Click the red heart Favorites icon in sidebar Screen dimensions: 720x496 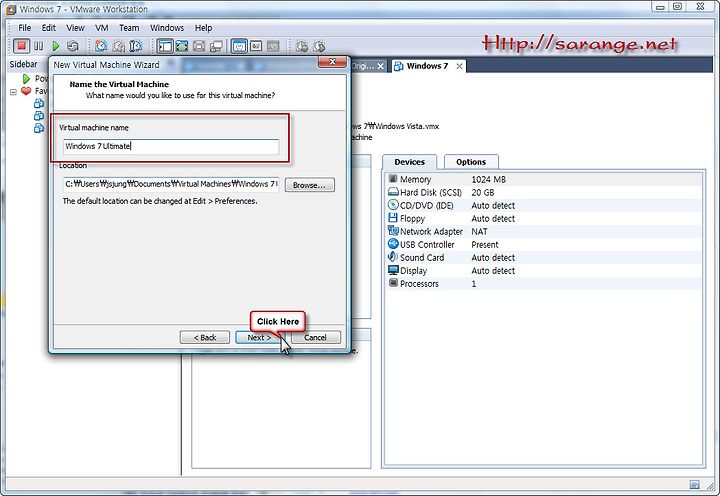(x=26, y=91)
